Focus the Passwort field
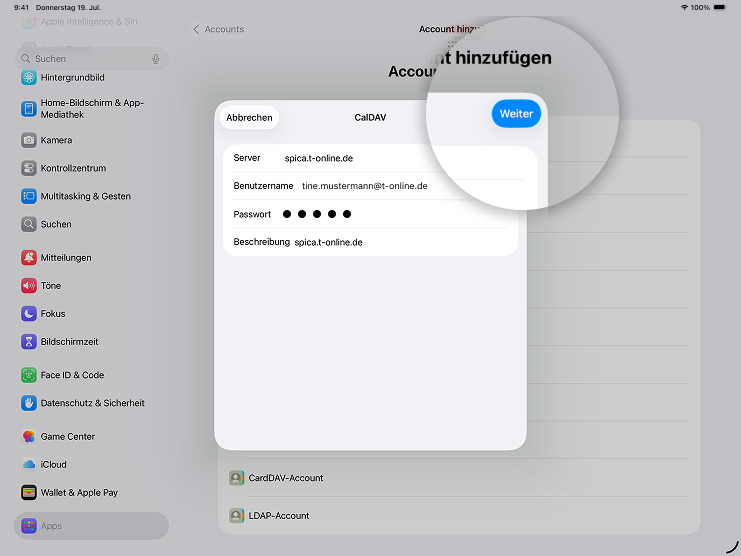Viewport: 741px width, 556px height. pos(400,214)
